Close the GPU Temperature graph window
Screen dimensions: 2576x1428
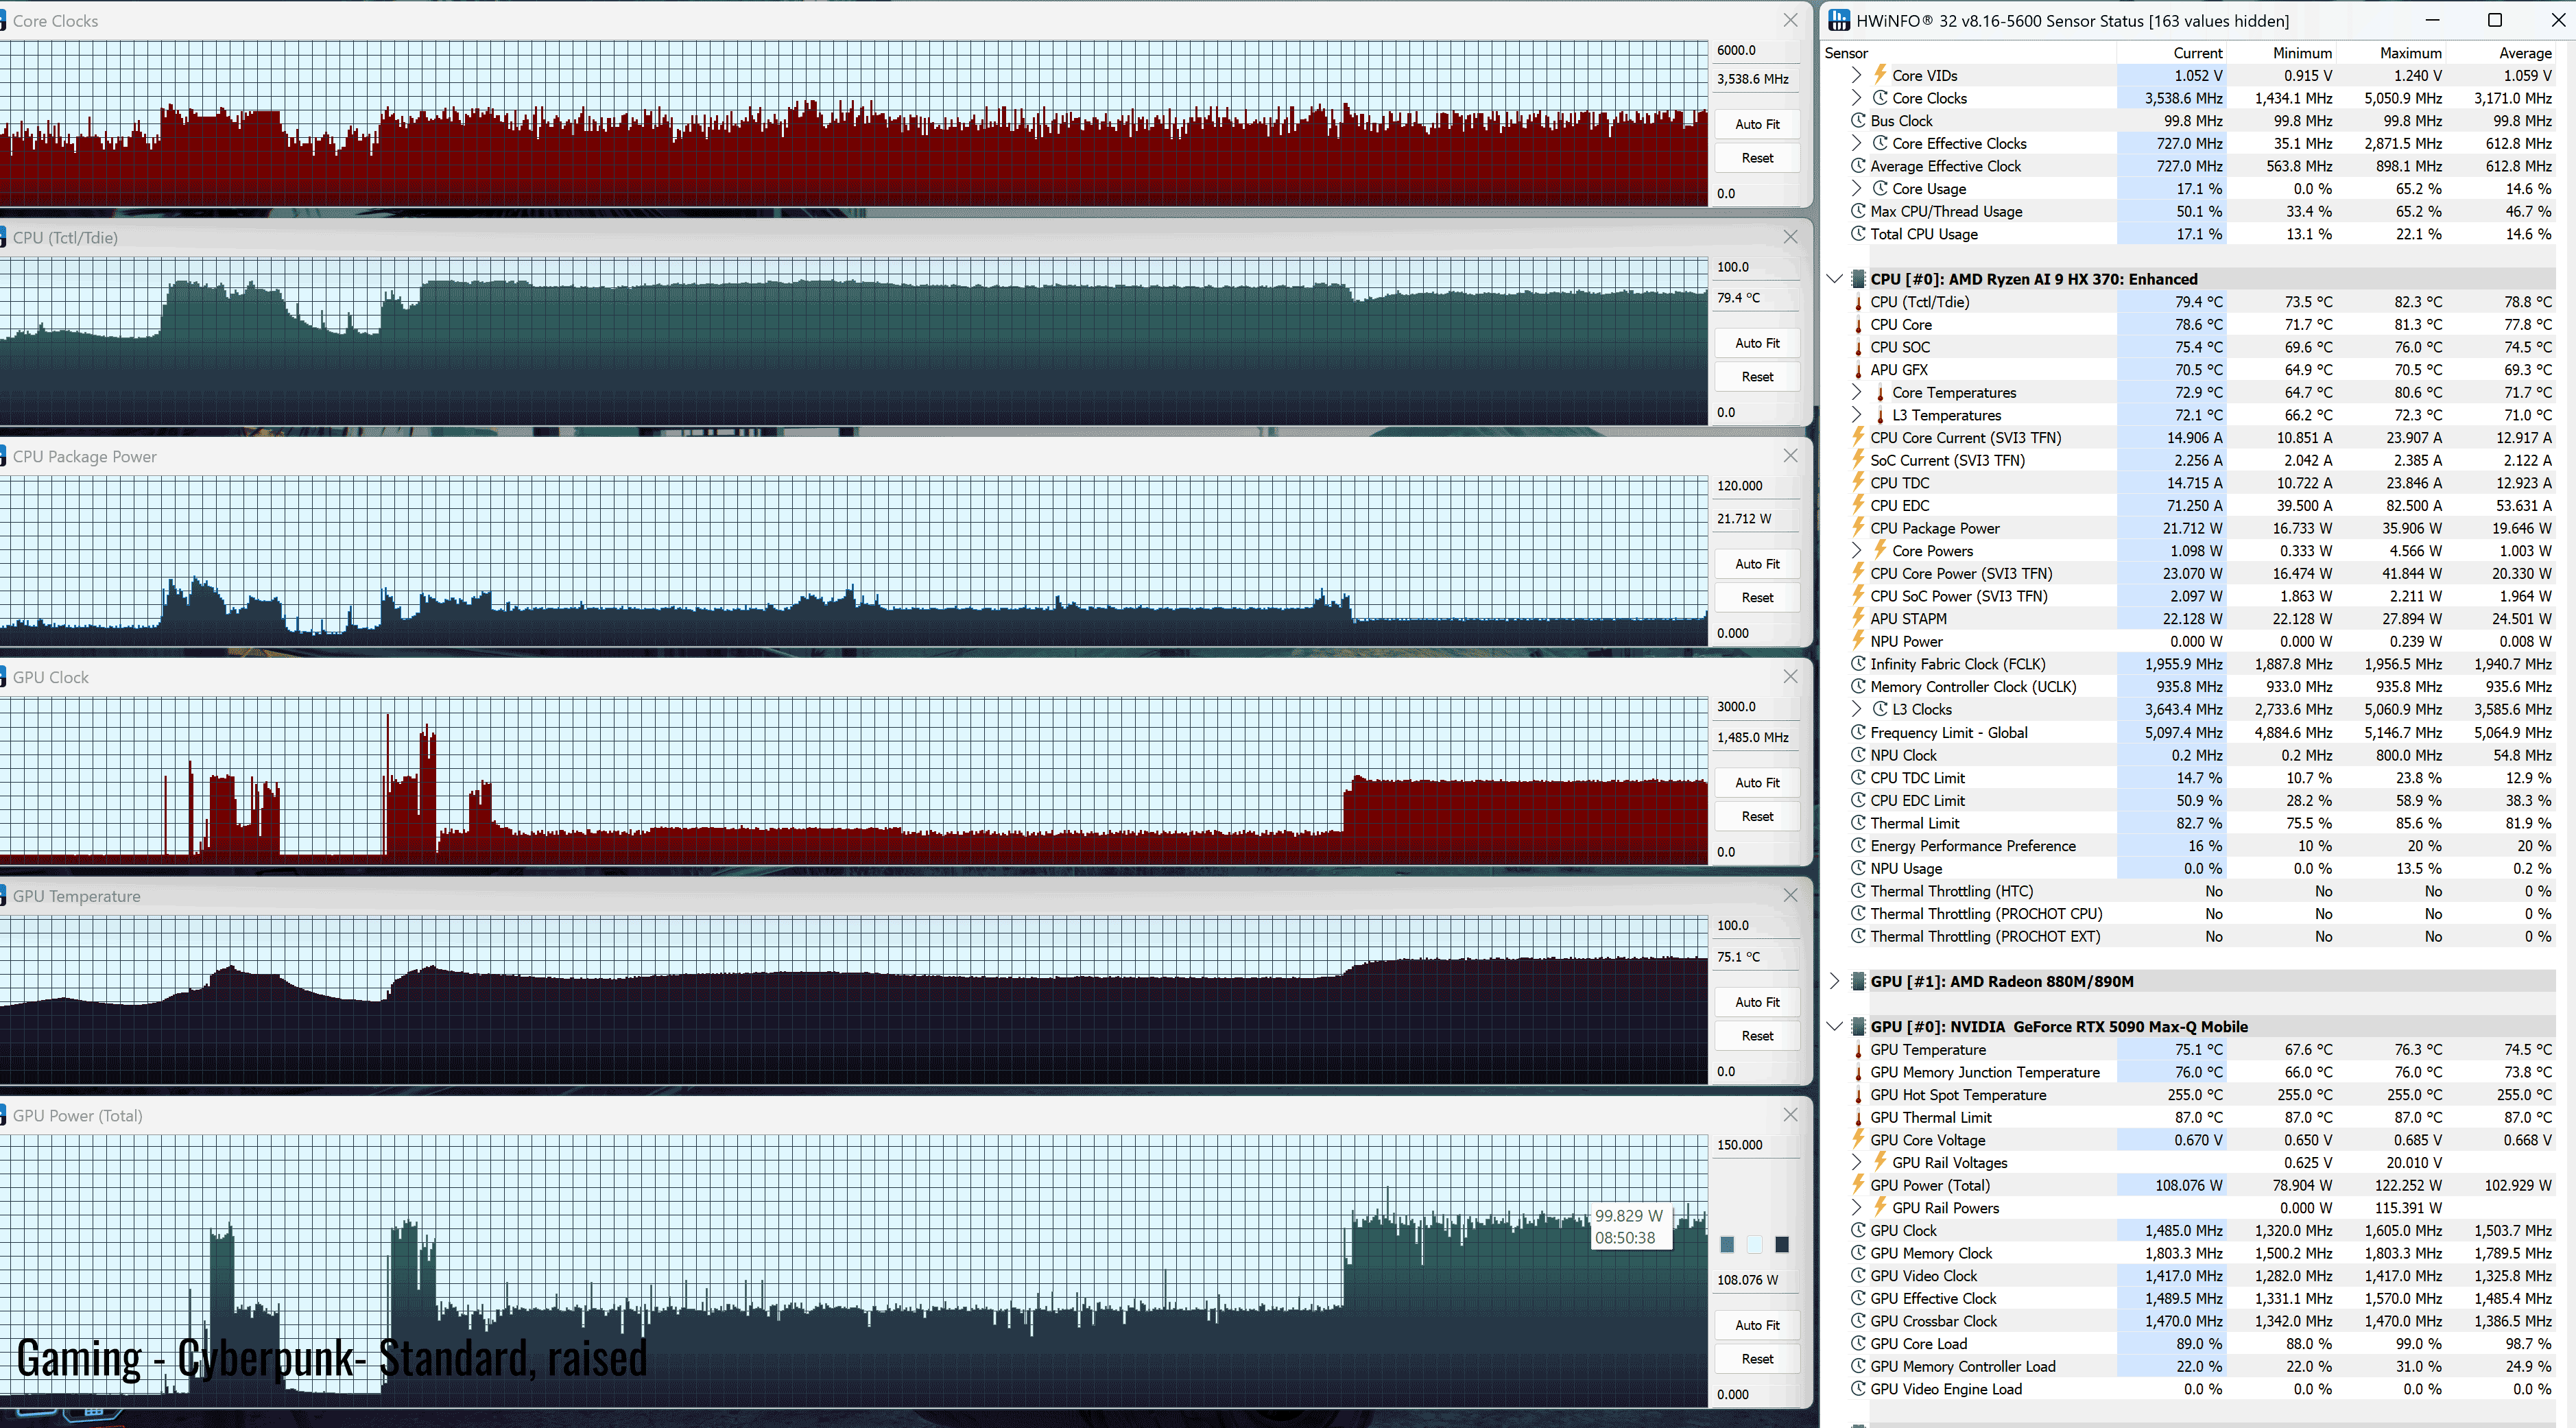coord(1790,895)
